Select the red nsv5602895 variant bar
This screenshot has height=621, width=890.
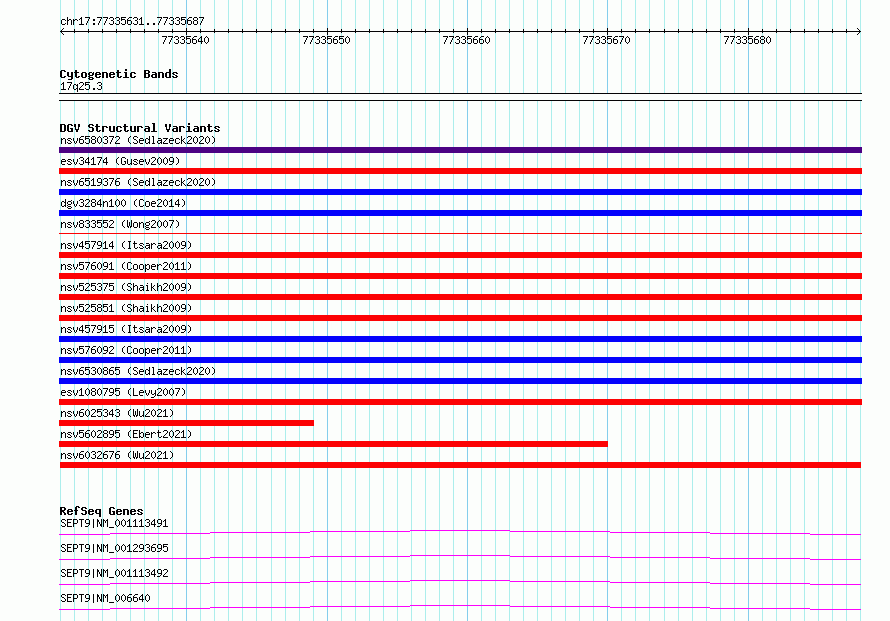point(333,444)
